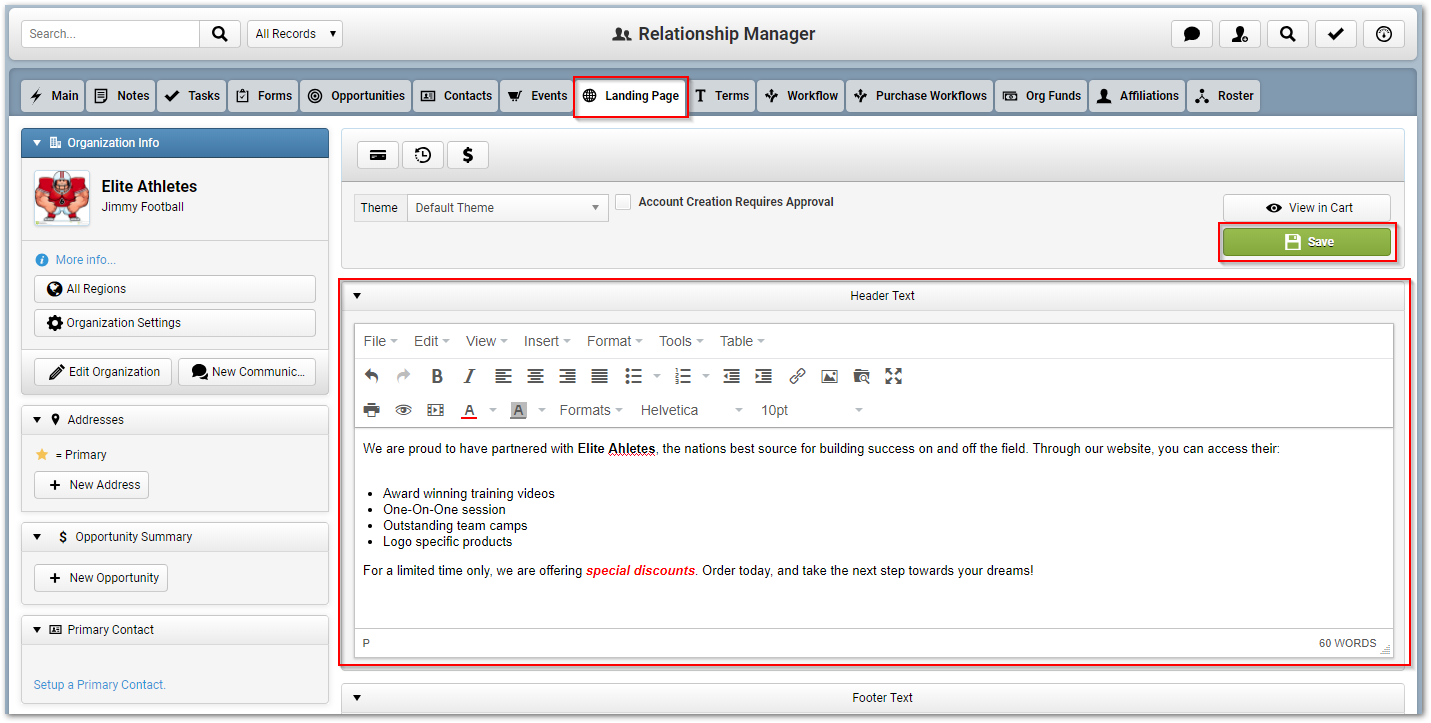Collapse the Opportunity Summary panel
1431x723 pixels.
click(37, 537)
